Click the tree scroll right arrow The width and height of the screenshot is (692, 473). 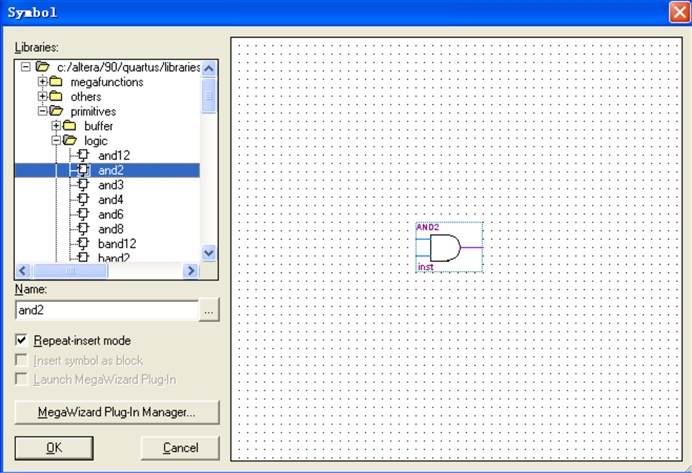(191, 270)
